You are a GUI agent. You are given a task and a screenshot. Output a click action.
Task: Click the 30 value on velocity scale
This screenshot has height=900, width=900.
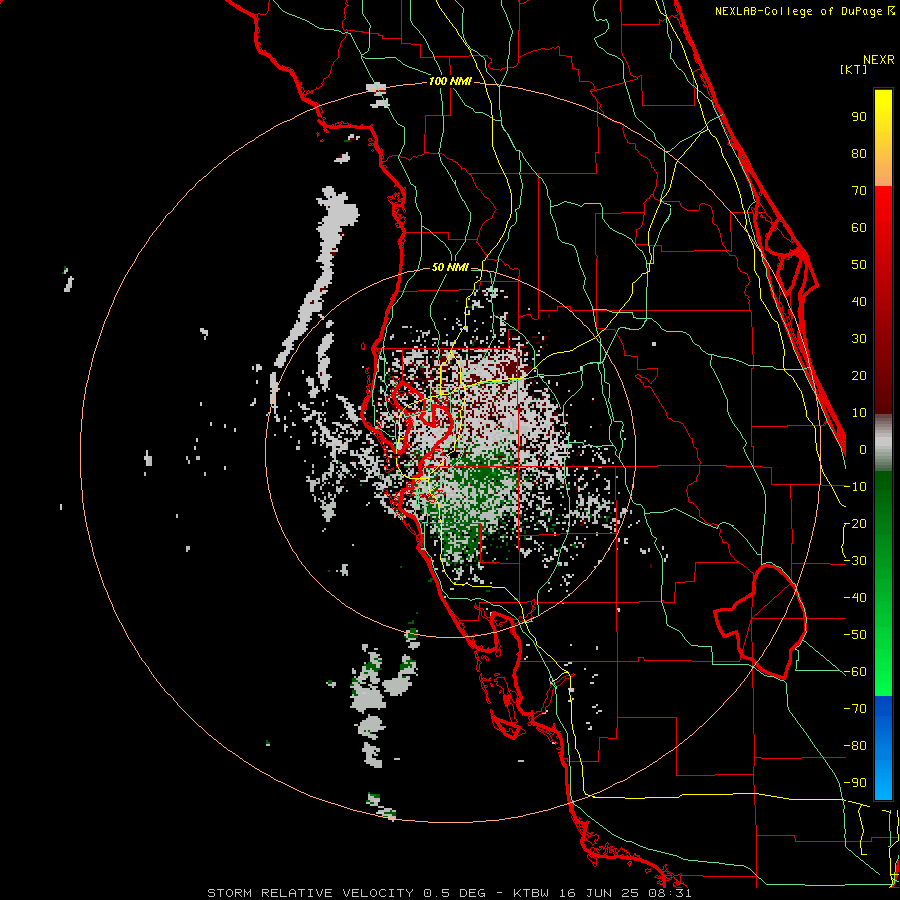[x=859, y=339]
